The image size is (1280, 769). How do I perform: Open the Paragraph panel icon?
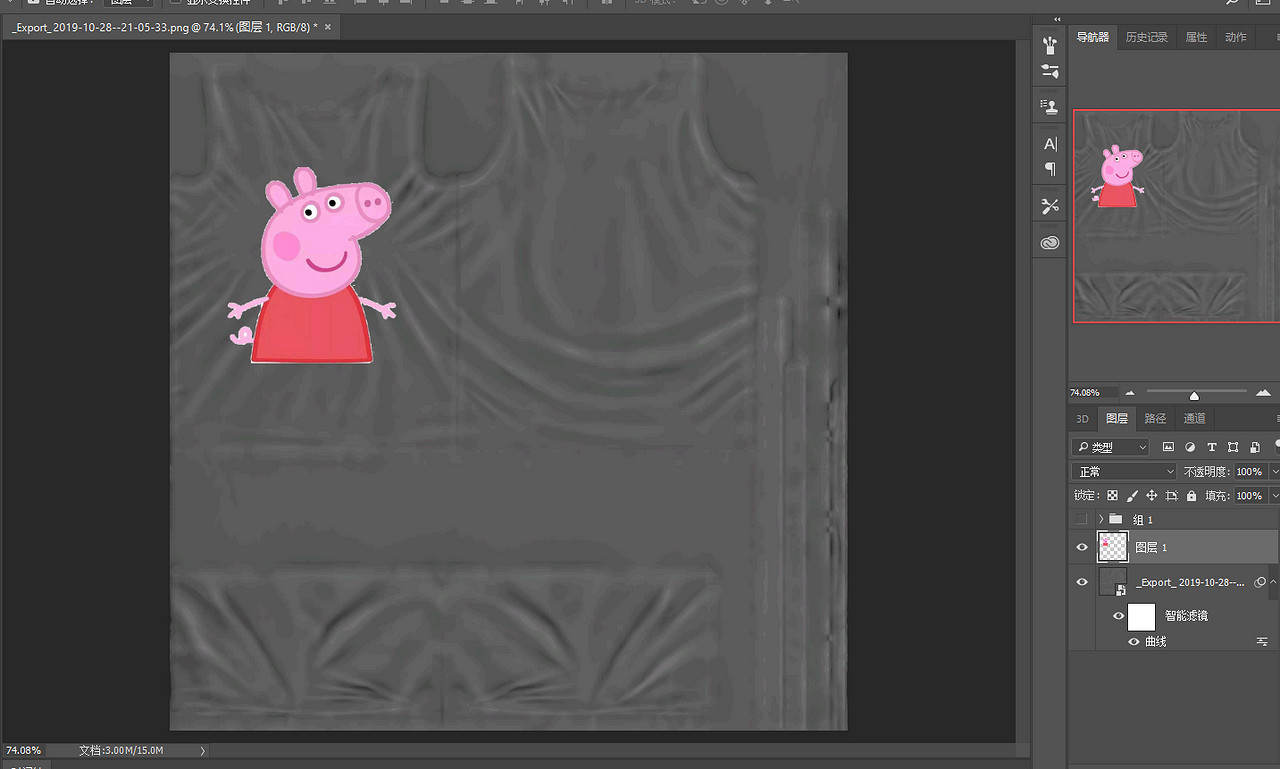point(1050,169)
